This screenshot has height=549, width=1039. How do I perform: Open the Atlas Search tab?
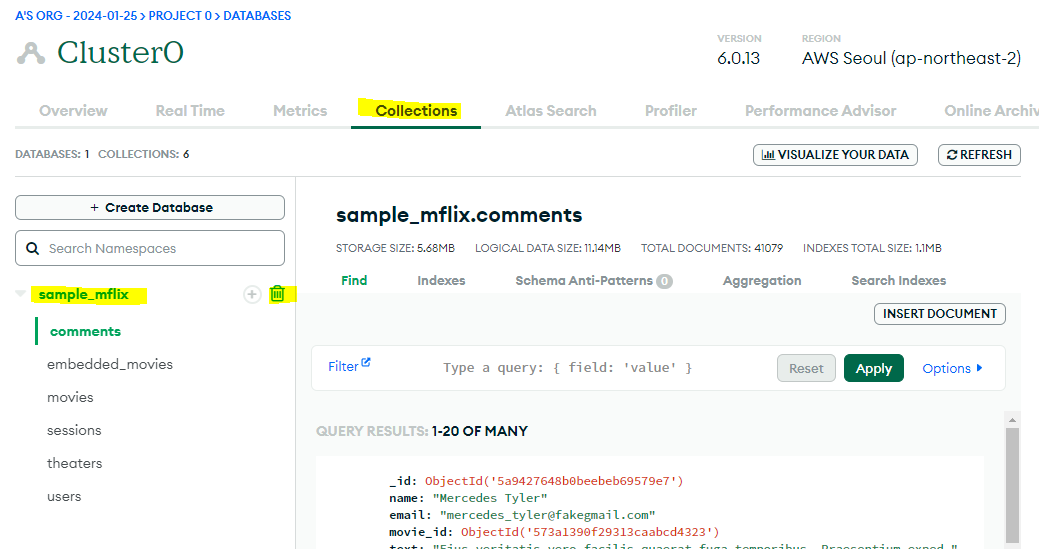coord(551,111)
